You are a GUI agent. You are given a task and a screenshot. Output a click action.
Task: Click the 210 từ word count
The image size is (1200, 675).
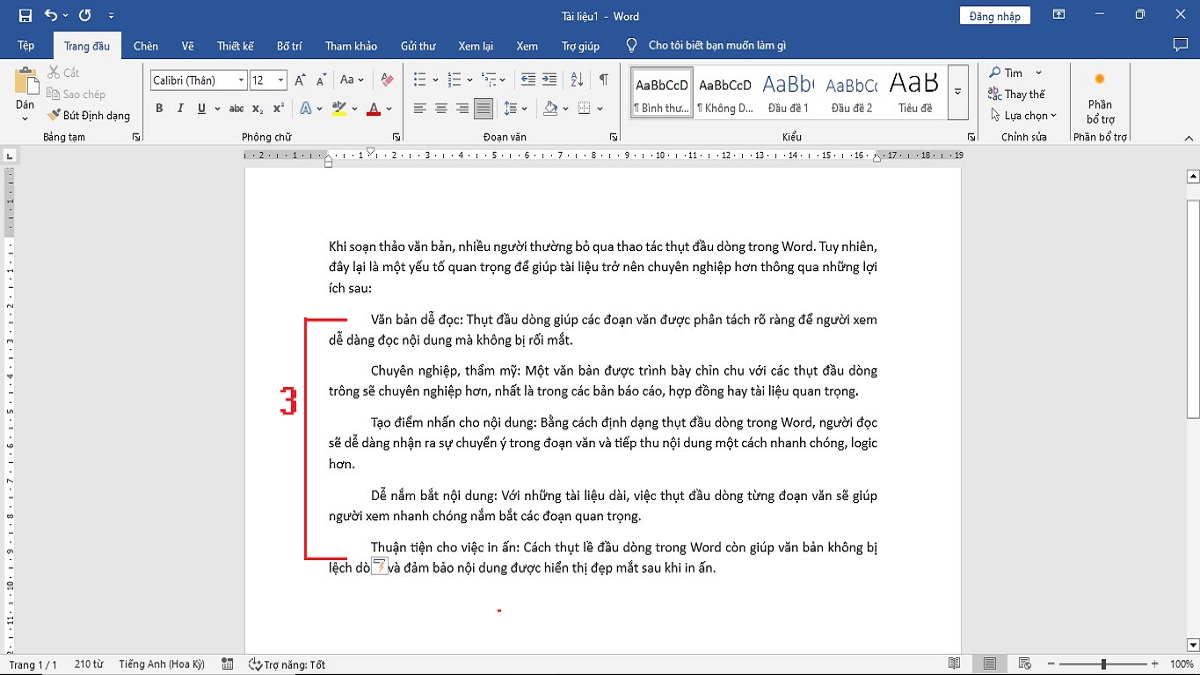pos(89,664)
